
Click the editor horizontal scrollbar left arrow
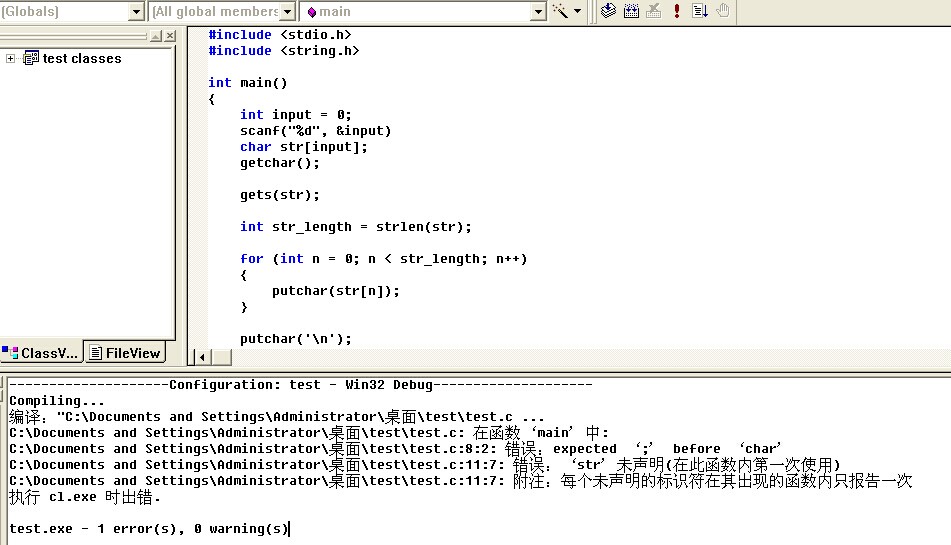coord(202,357)
